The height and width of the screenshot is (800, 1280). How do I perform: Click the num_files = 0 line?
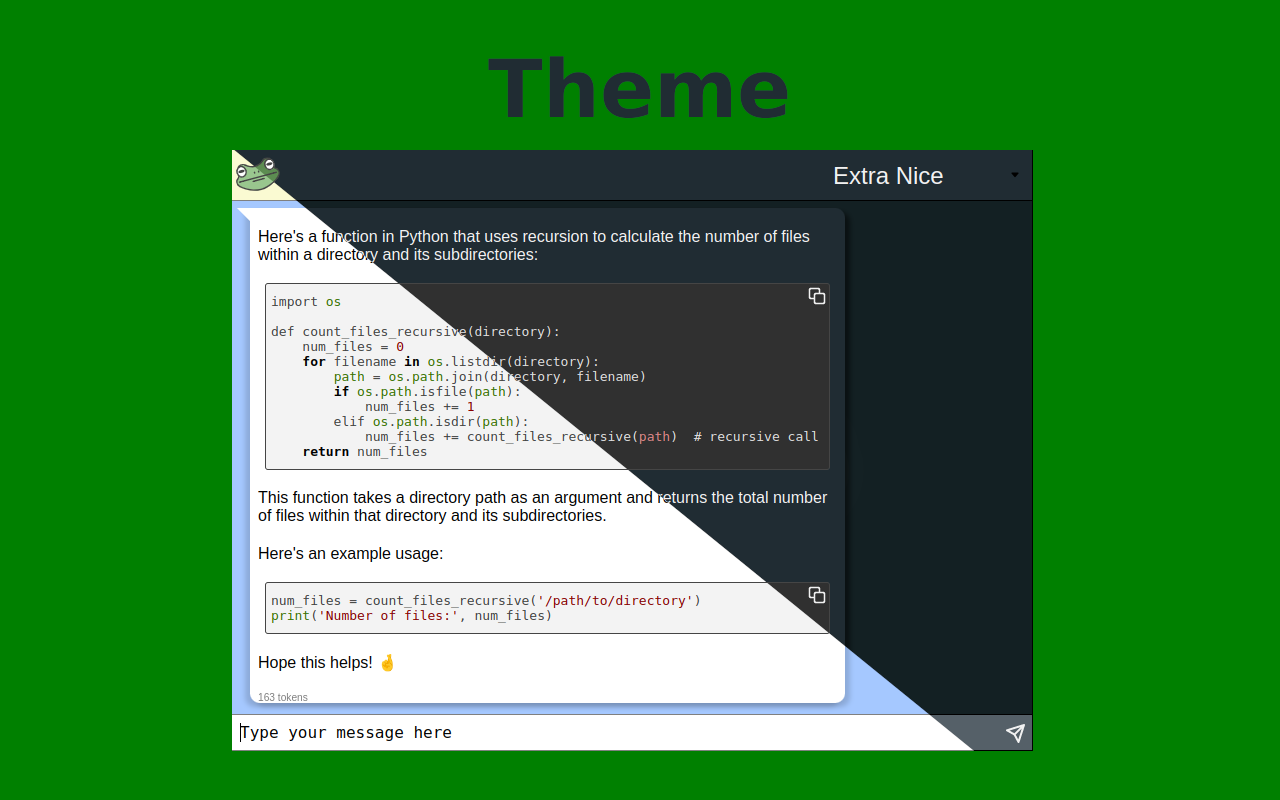point(353,346)
